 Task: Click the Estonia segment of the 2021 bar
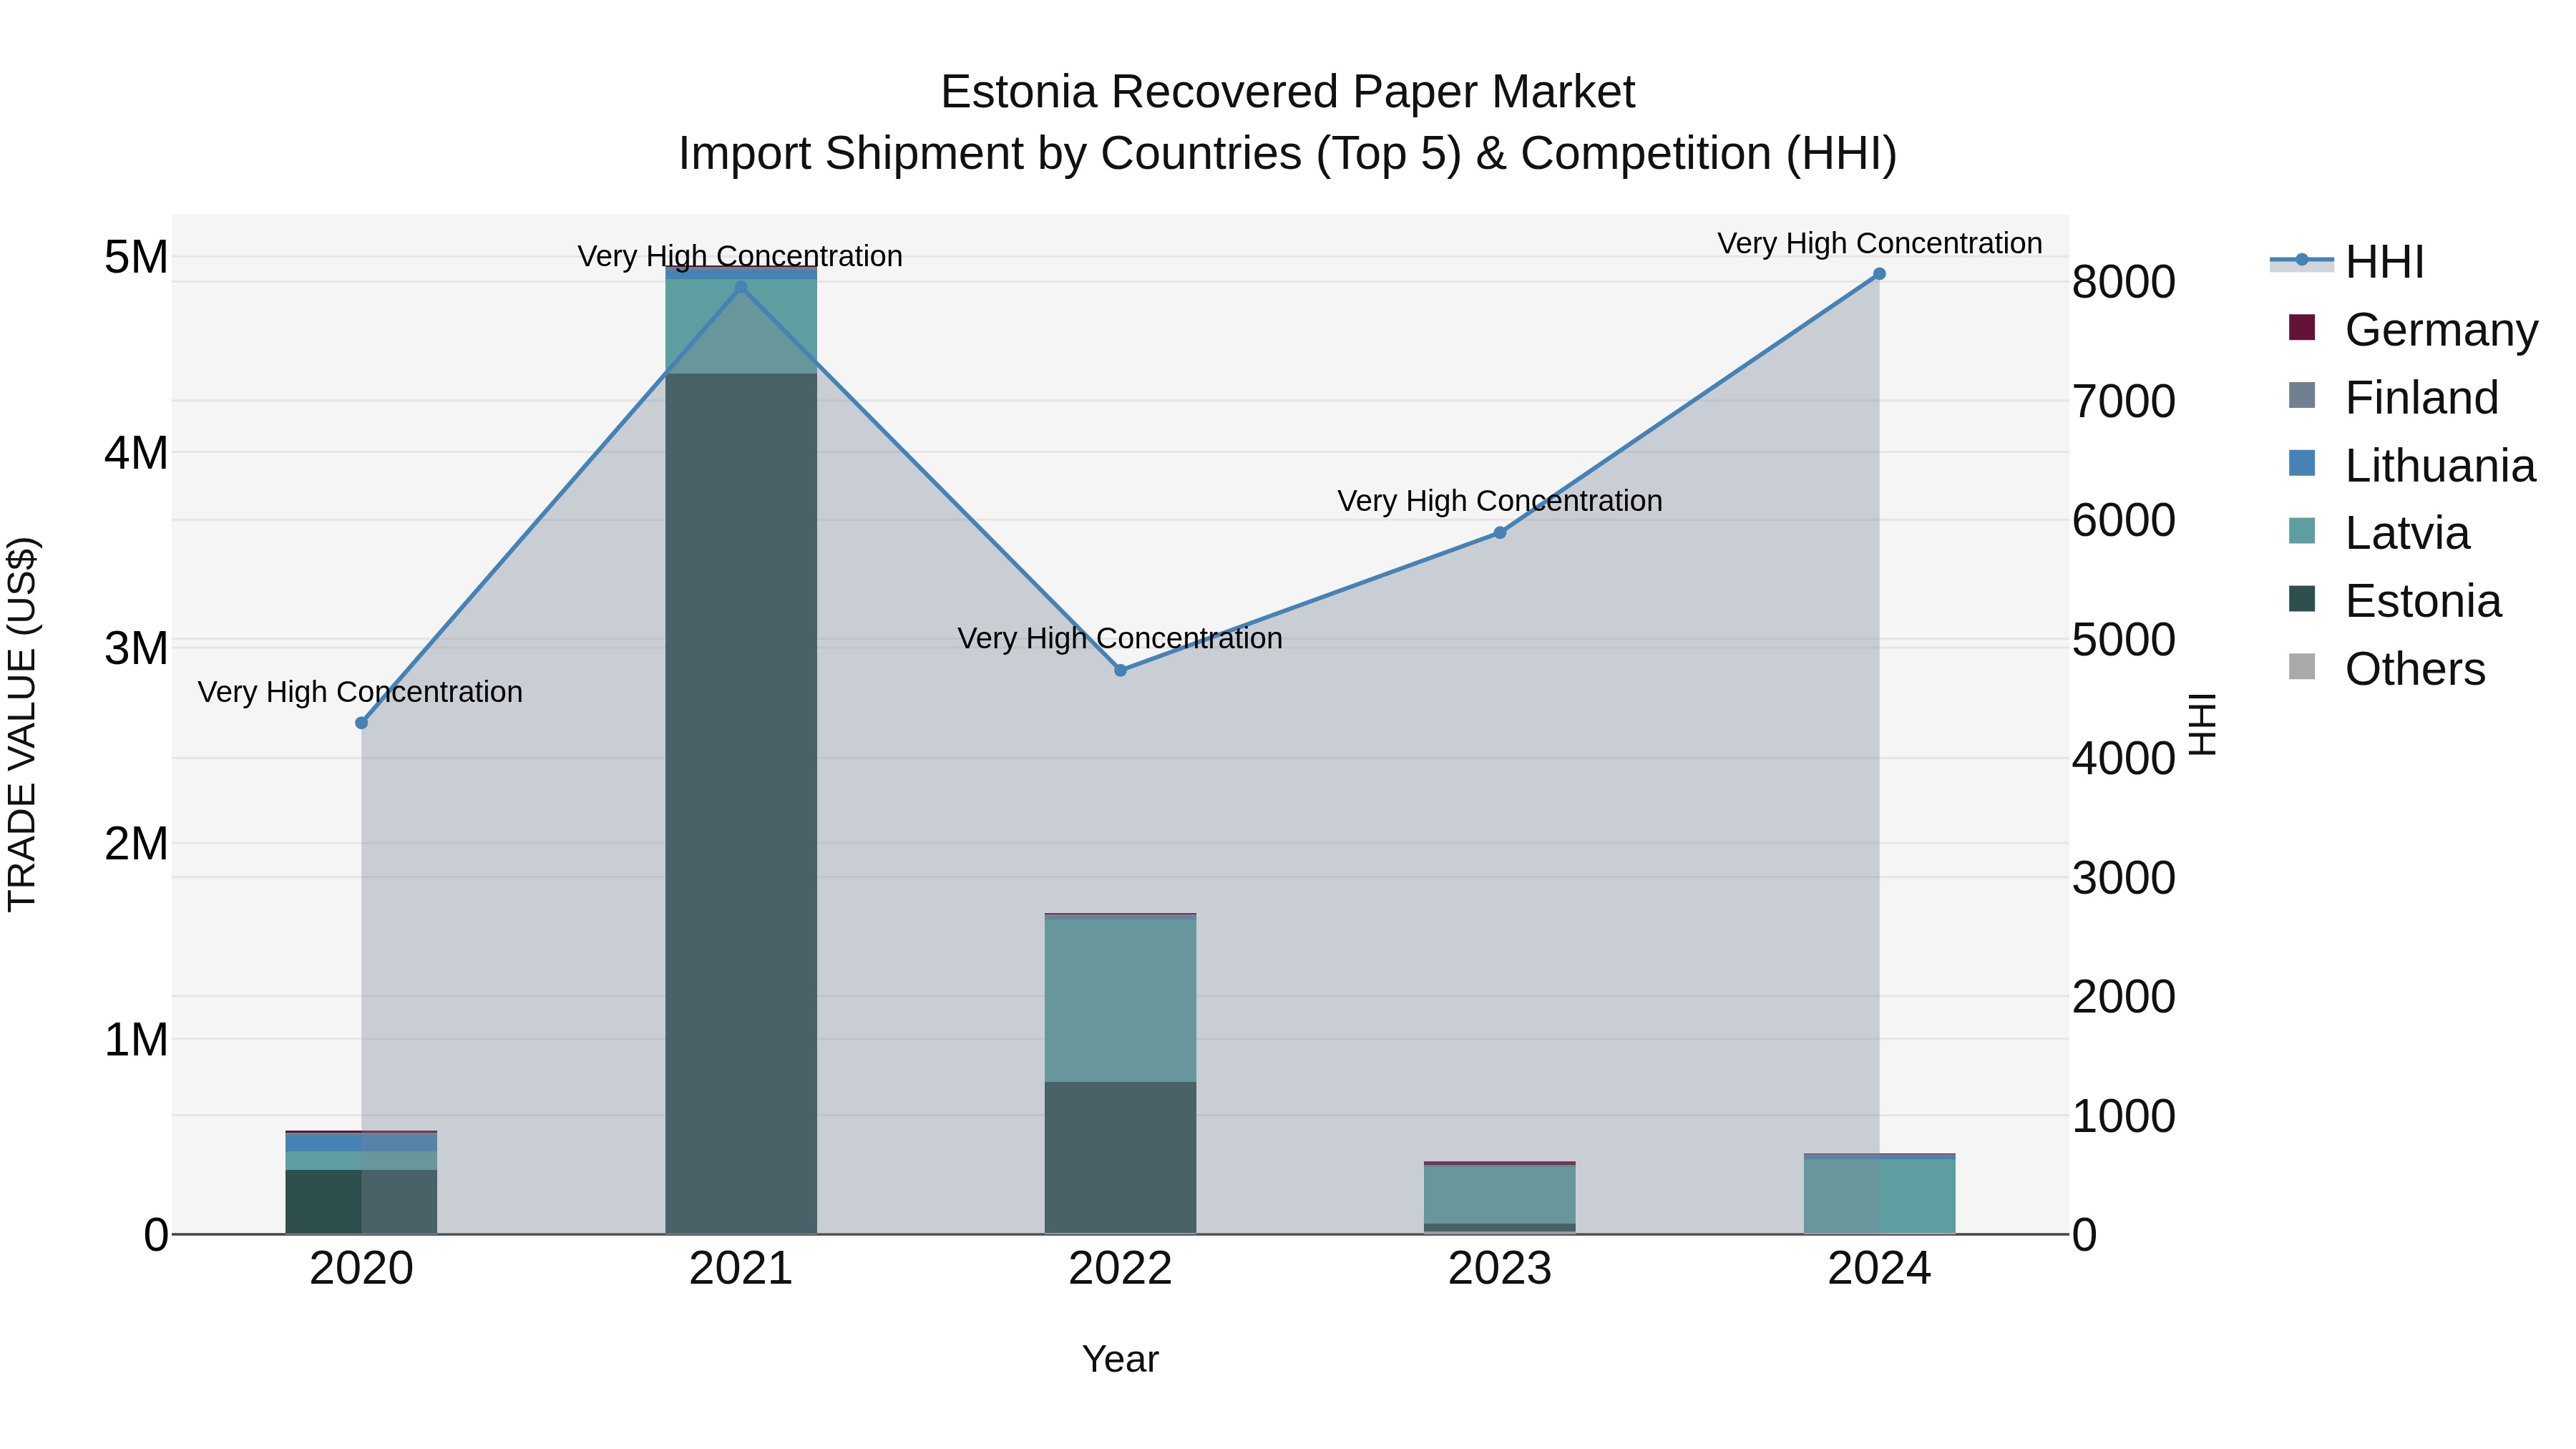click(x=741, y=803)
